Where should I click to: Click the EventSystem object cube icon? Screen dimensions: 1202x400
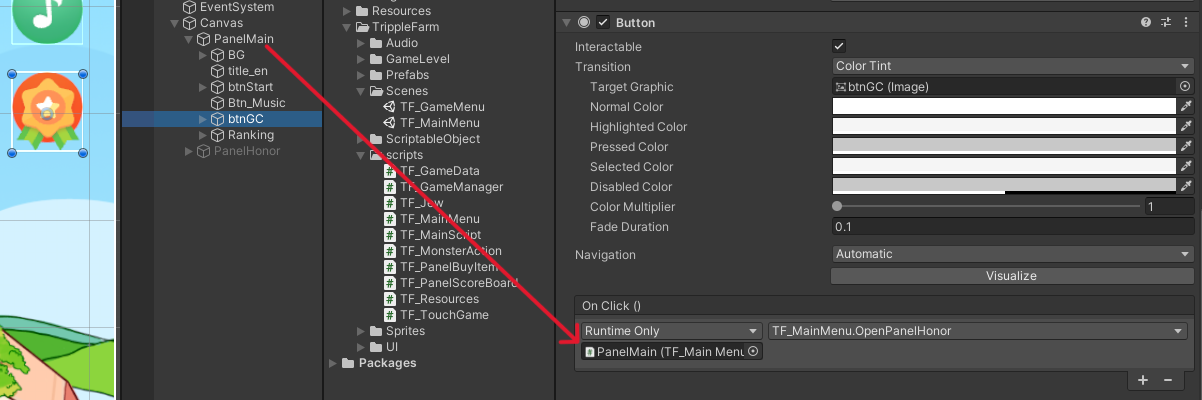click(190, 7)
